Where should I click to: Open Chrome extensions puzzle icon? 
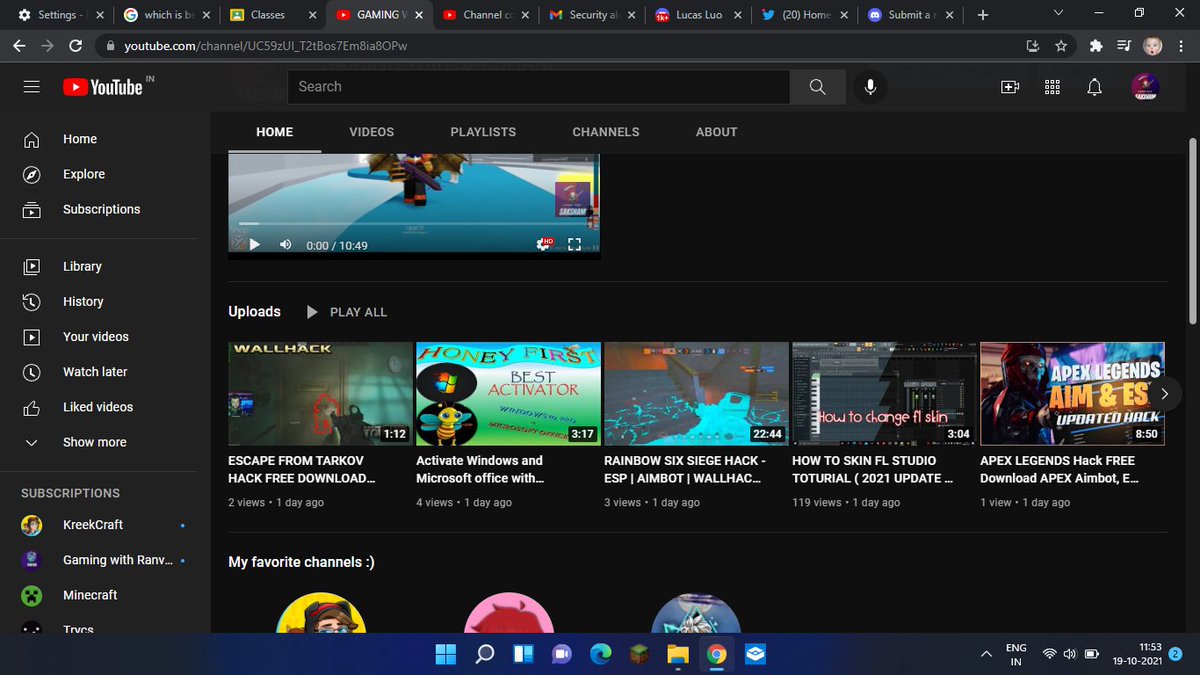[x=1096, y=46]
